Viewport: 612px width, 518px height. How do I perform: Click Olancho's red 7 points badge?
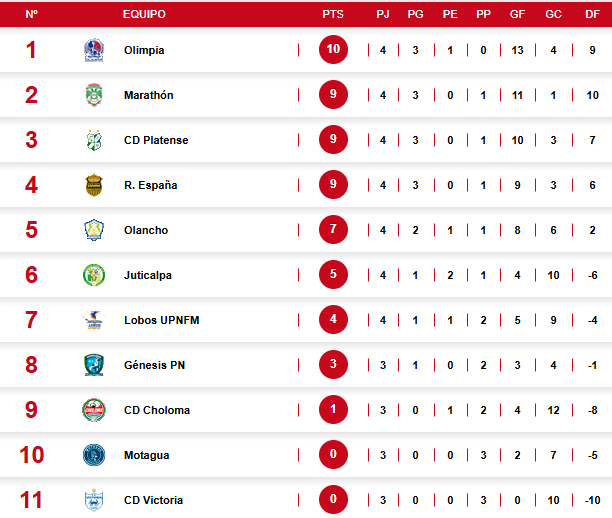(334, 230)
